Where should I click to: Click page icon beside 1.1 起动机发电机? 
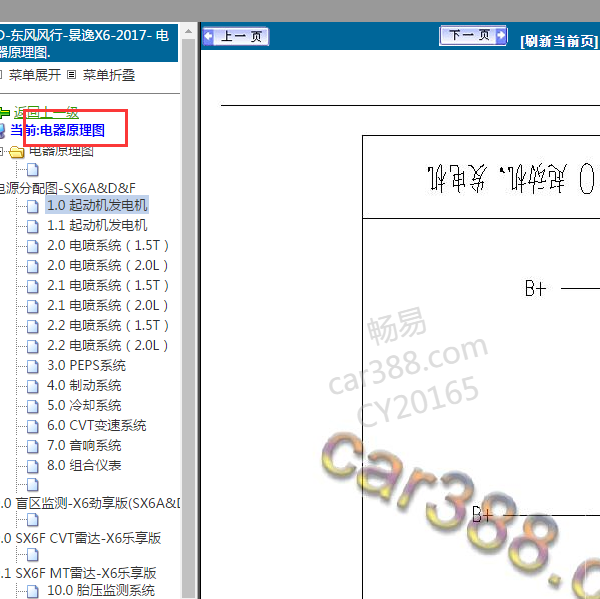click(33, 226)
